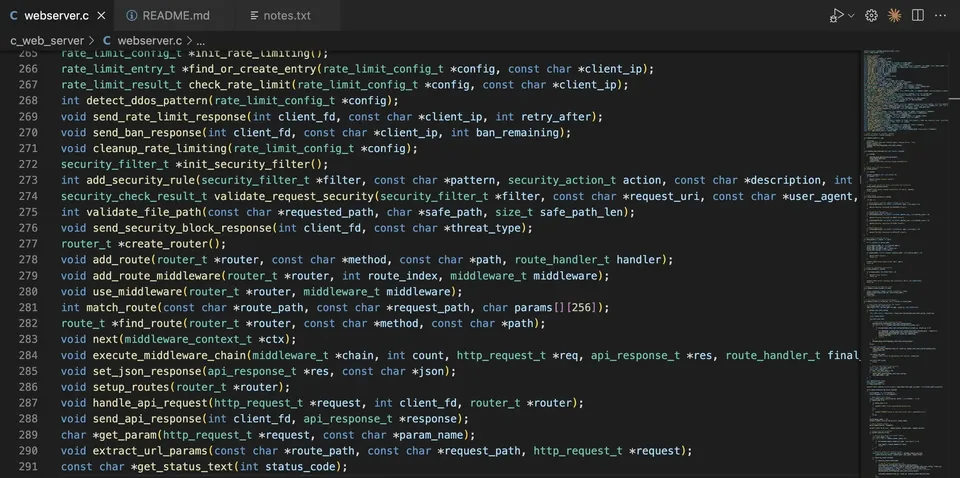The height and width of the screenshot is (478, 960).
Task: Click the minimap code overview
Action: click(x=906, y=263)
